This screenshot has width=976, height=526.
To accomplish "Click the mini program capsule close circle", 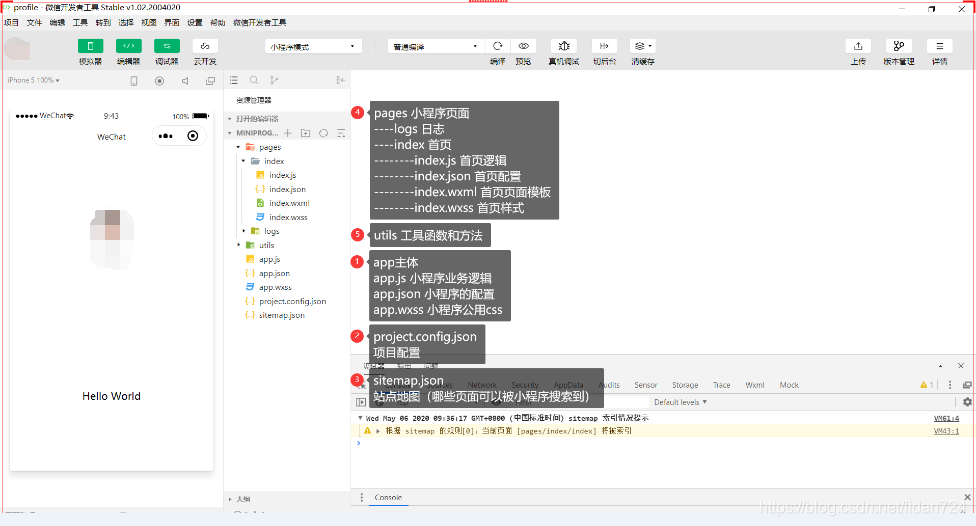I will tap(193, 136).
